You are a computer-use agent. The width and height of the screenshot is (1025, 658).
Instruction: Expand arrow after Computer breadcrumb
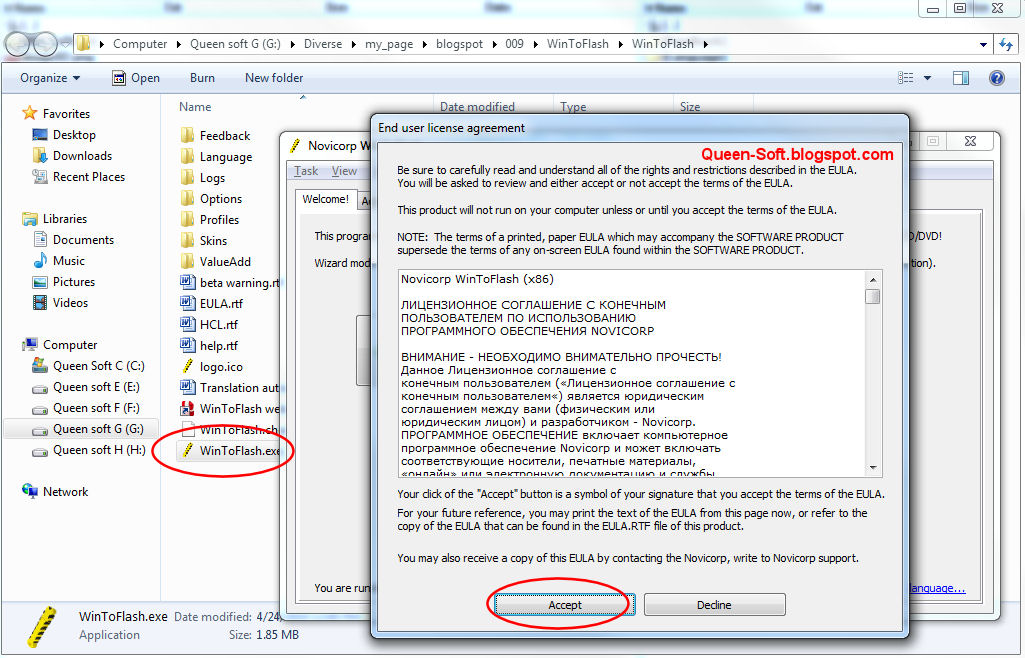[179, 44]
